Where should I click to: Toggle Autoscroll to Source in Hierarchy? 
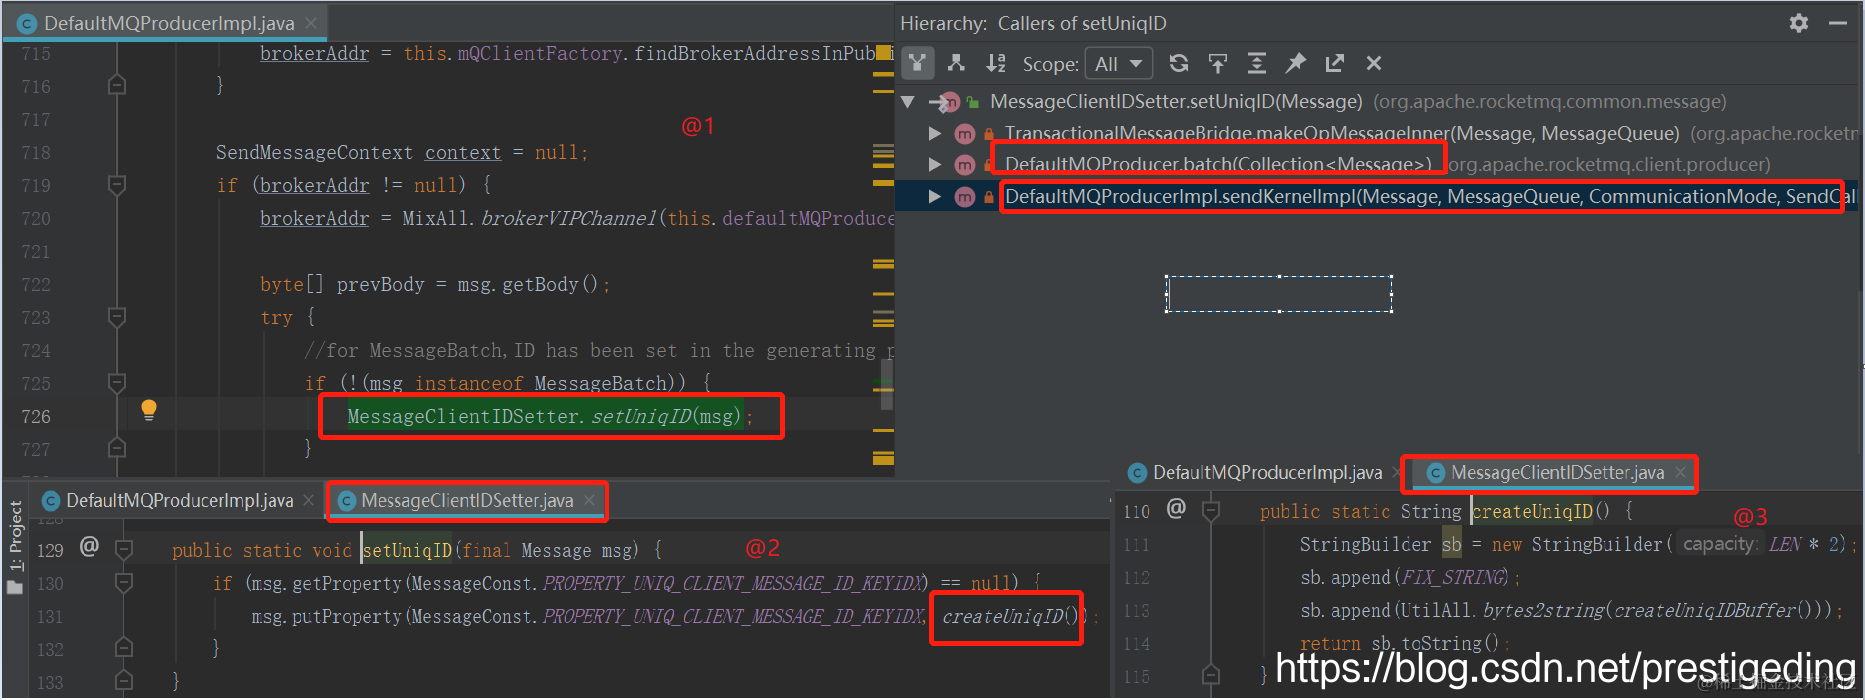click(x=1218, y=63)
